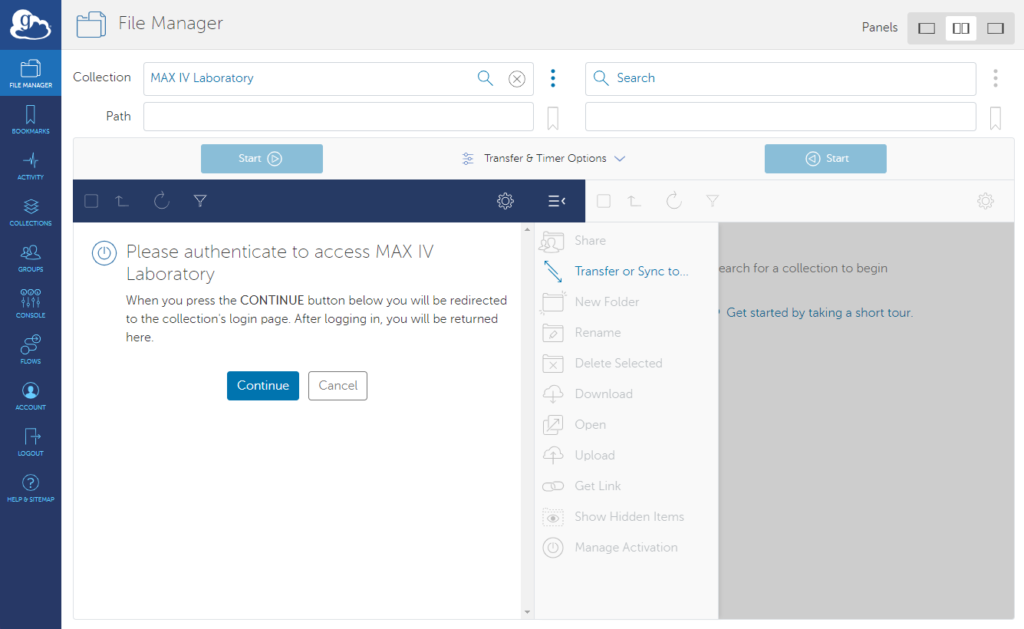Clear the MAX IV Laboratory collection
Image resolution: width=1024 pixels, height=629 pixels.
tap(517, 79)
